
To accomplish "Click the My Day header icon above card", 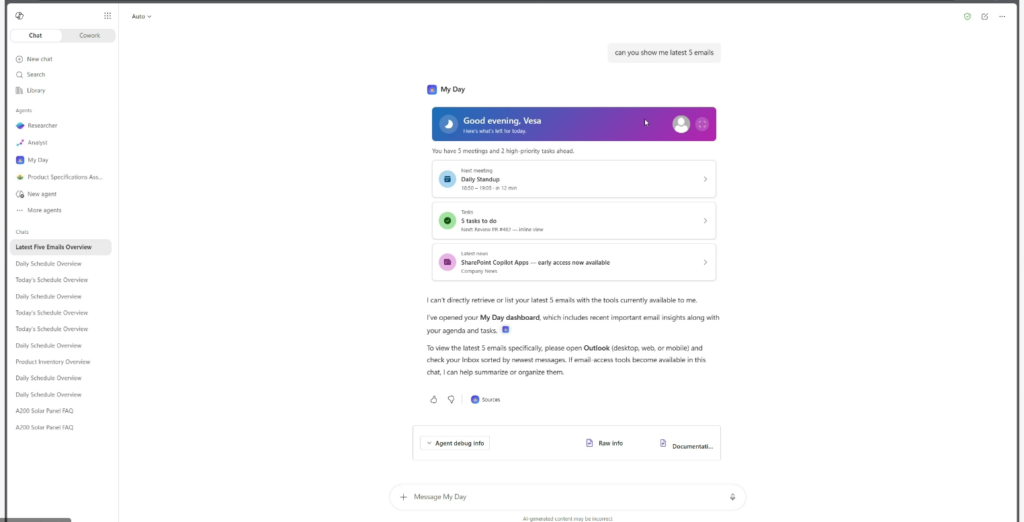I will coord(432,90).
